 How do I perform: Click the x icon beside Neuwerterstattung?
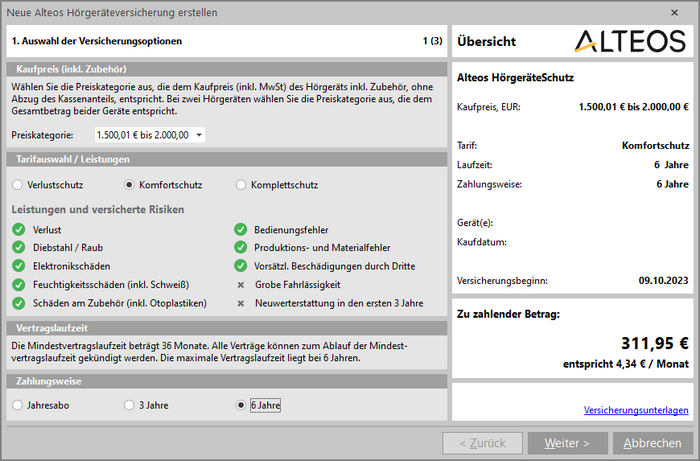(241, 303)
